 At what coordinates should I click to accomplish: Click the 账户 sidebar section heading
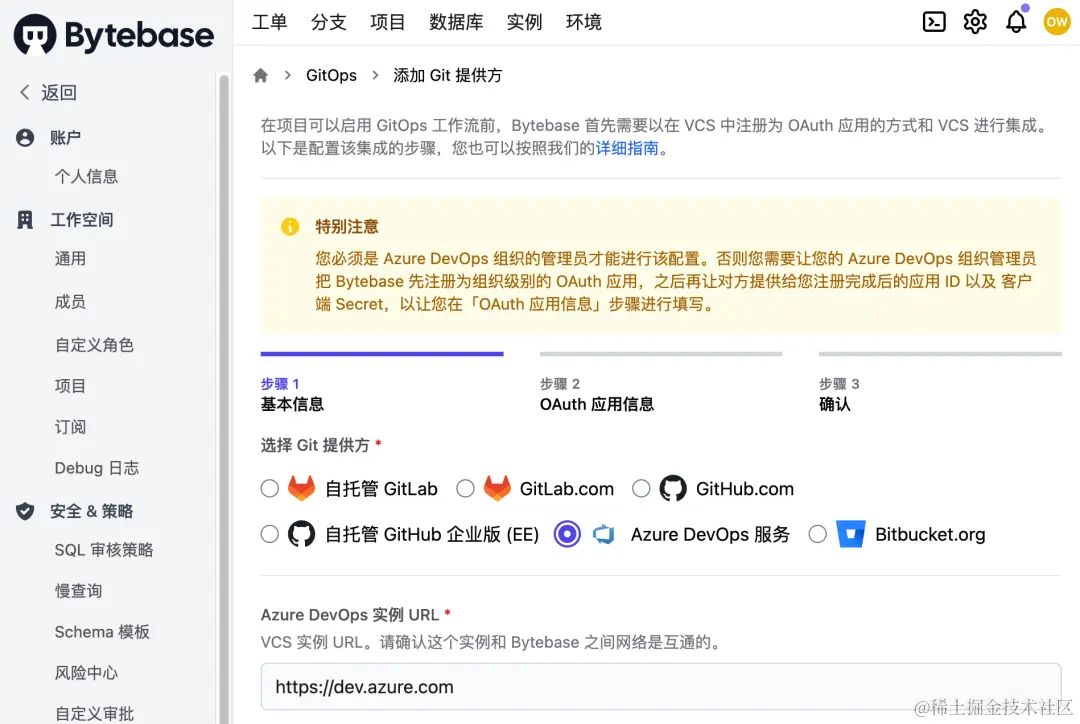pyautogui.click(x=65, y=138)
